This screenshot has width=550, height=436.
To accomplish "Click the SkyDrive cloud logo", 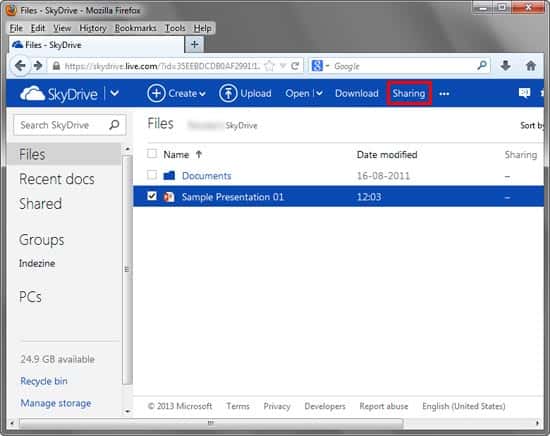I will [32, 94].
